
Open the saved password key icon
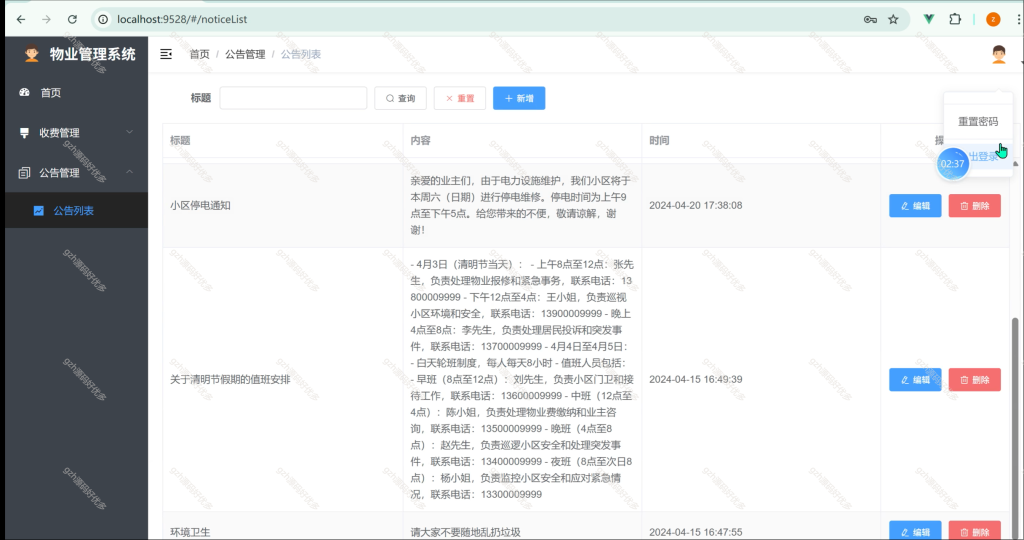coord(870,20)
